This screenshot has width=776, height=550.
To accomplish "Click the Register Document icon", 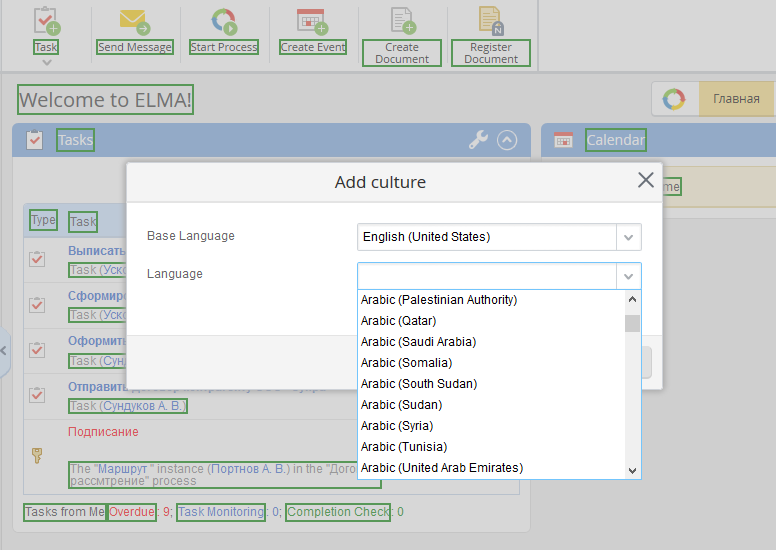I will 491,21.
